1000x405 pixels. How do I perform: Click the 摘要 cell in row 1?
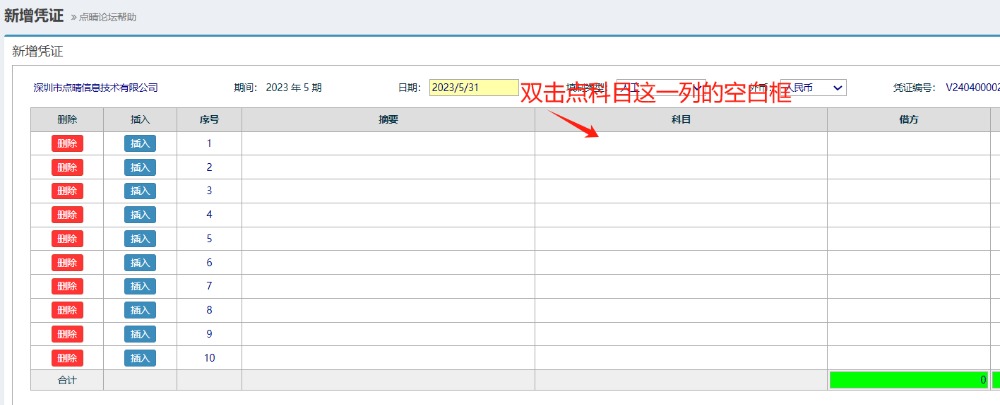click(388, 143)
